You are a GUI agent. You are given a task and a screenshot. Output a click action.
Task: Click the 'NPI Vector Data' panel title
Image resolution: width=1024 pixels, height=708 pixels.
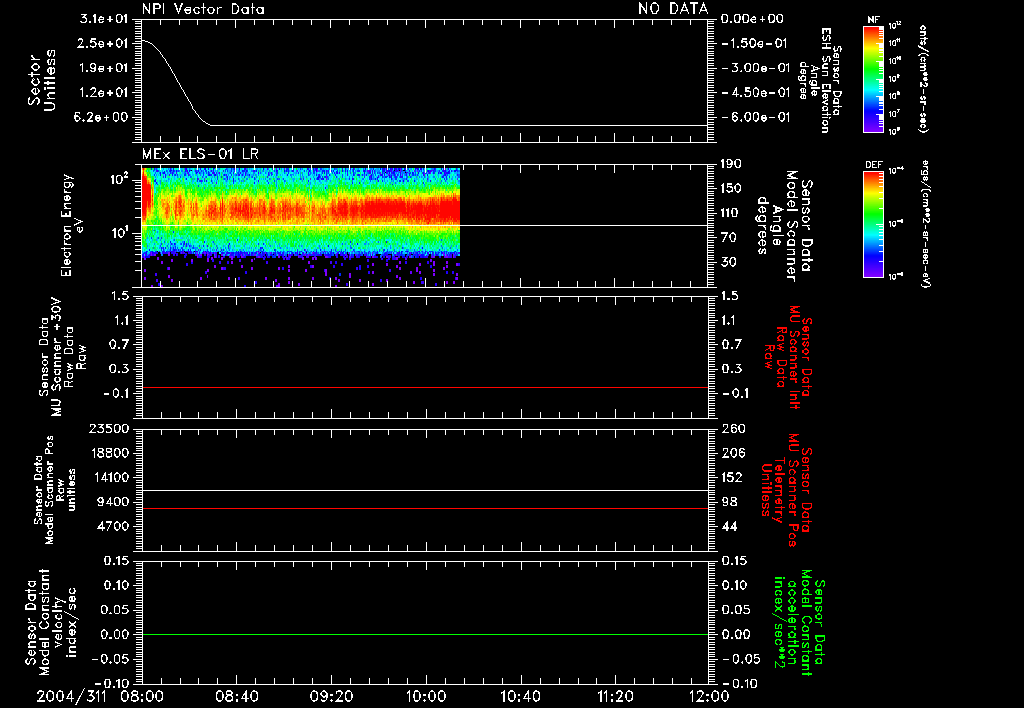pyautogui.click(x=203, y=9)
